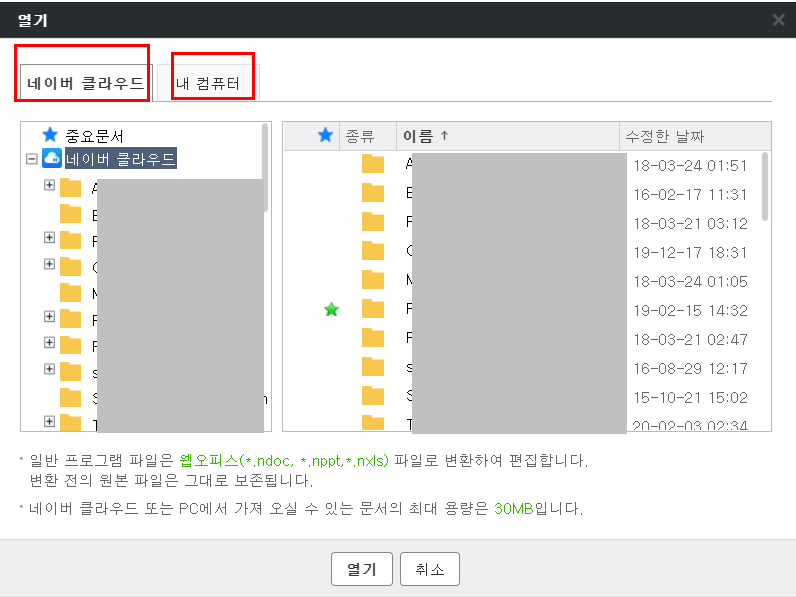The width and height of the screenshot is (796, 597).
Task: Click folder icon in row dated 18-03-24 01:51
Action: [x=373, y=164]
